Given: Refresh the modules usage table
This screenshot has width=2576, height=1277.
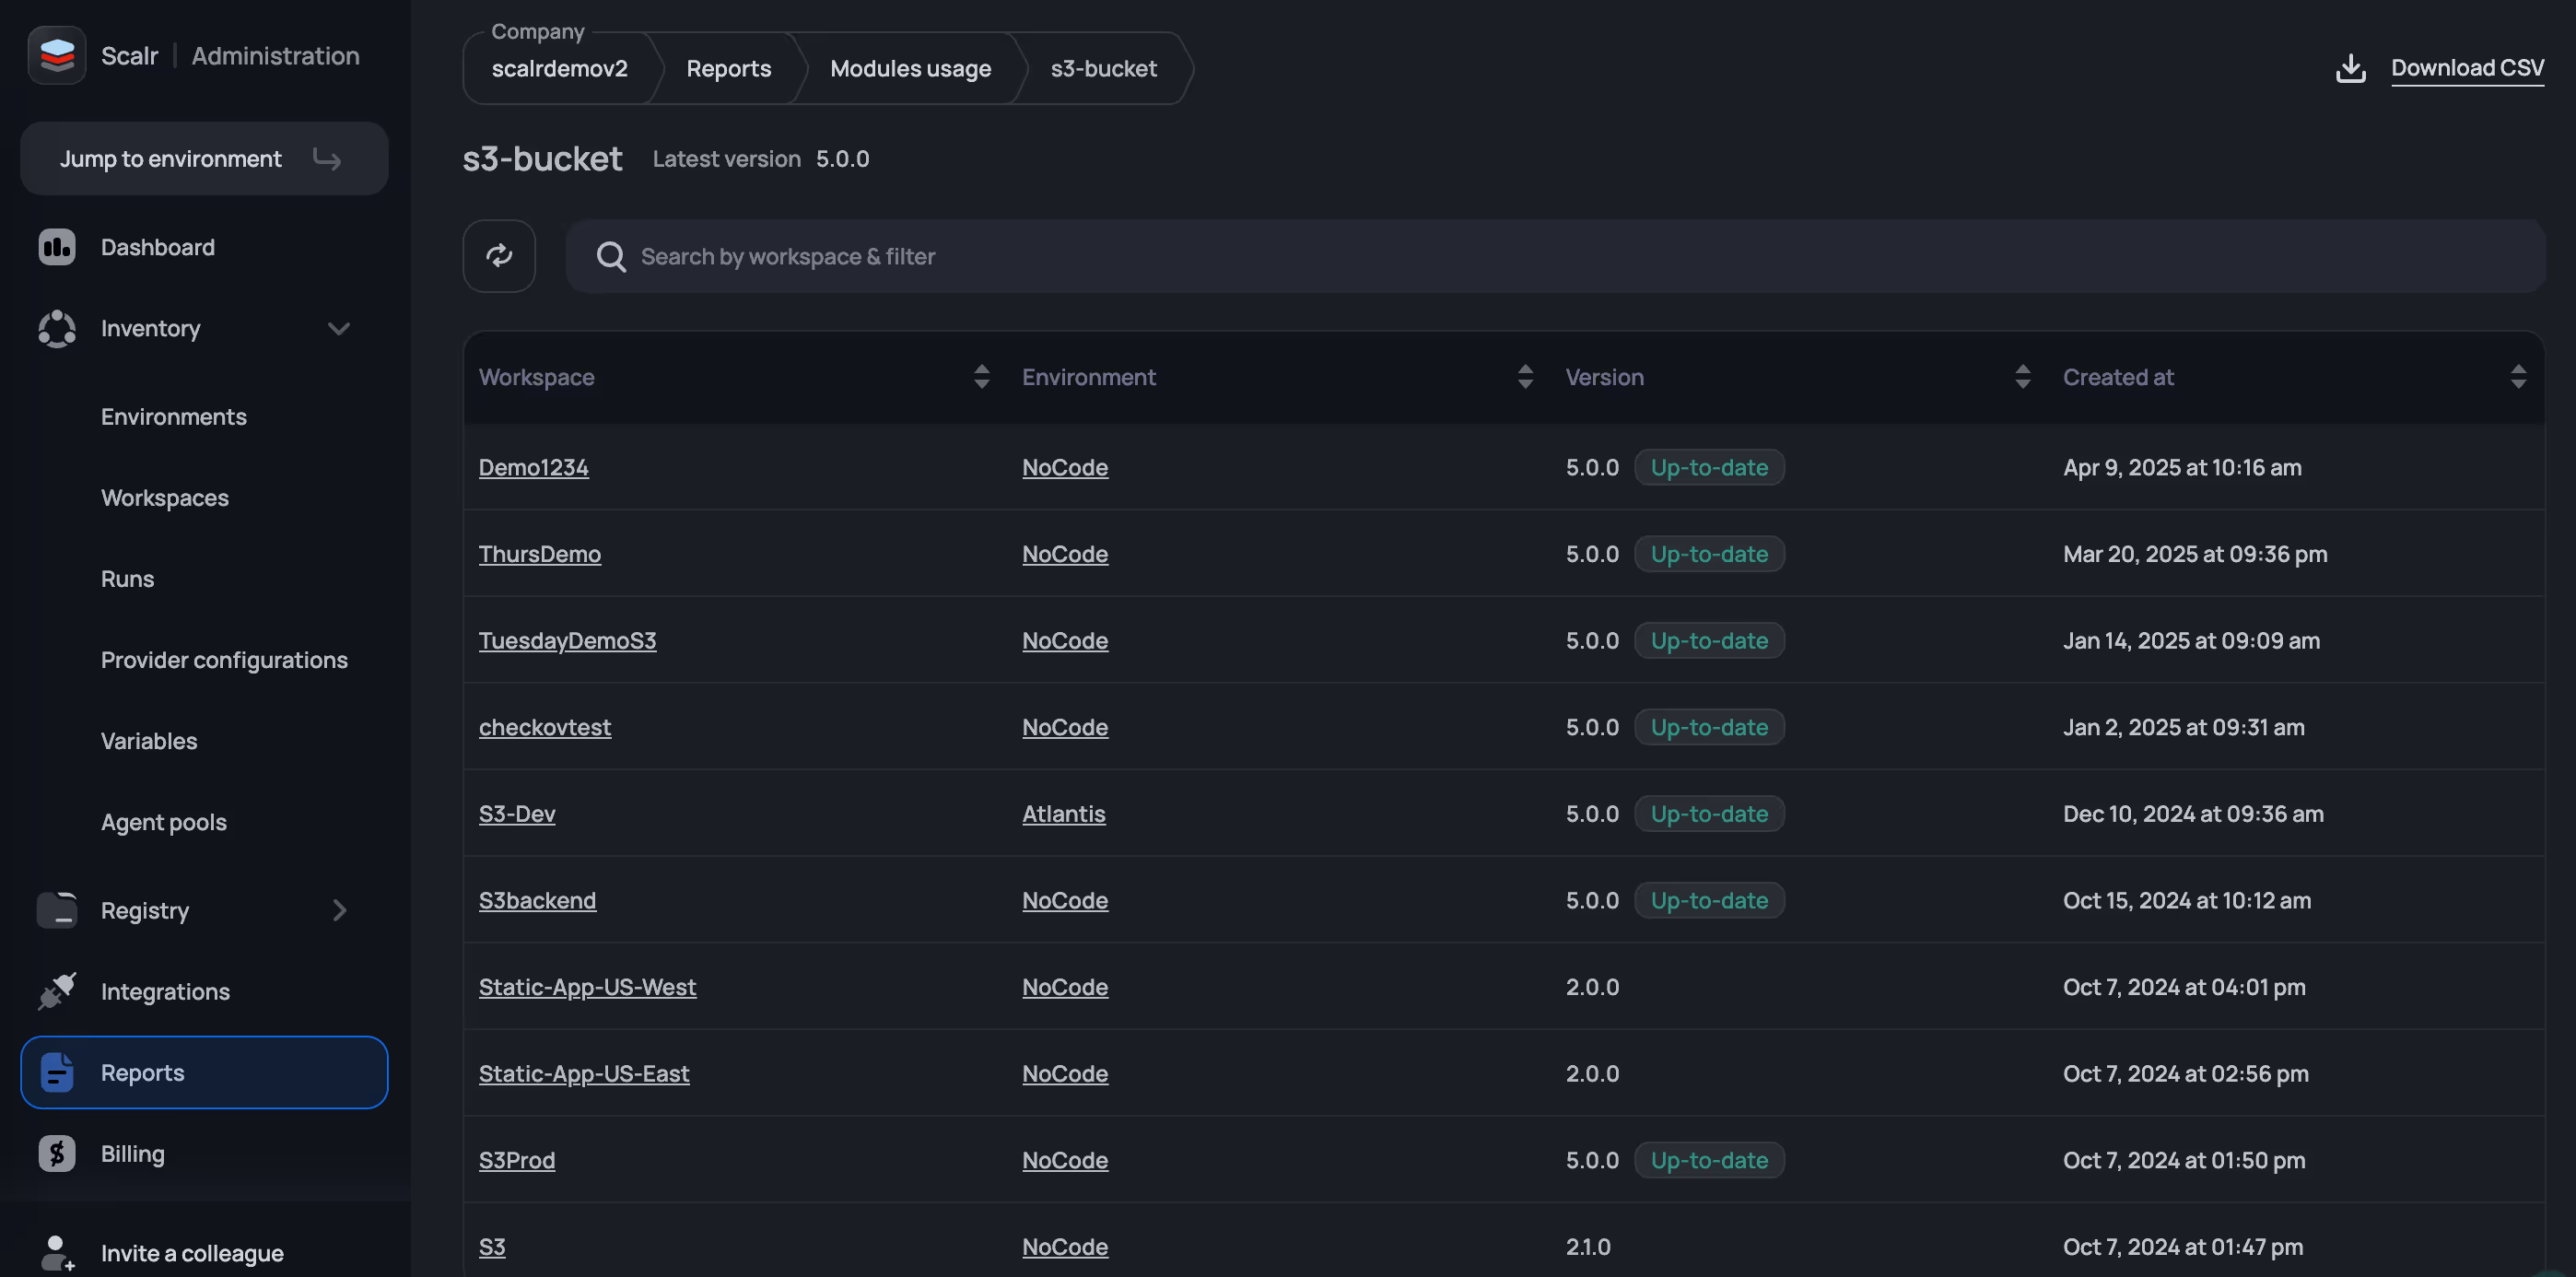Looking at the screenshot, I should point(499,256).
